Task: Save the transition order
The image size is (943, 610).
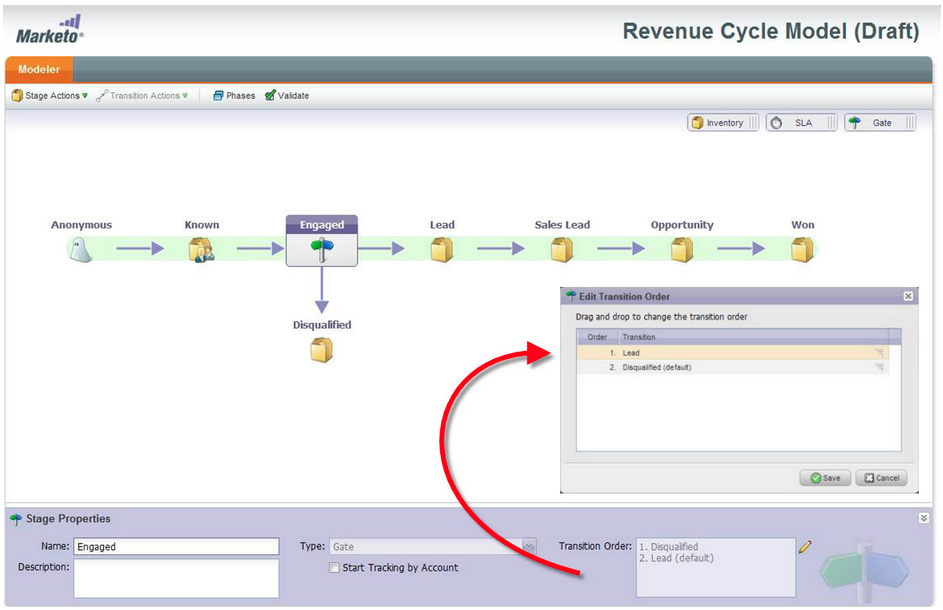Action: point(825,478)
